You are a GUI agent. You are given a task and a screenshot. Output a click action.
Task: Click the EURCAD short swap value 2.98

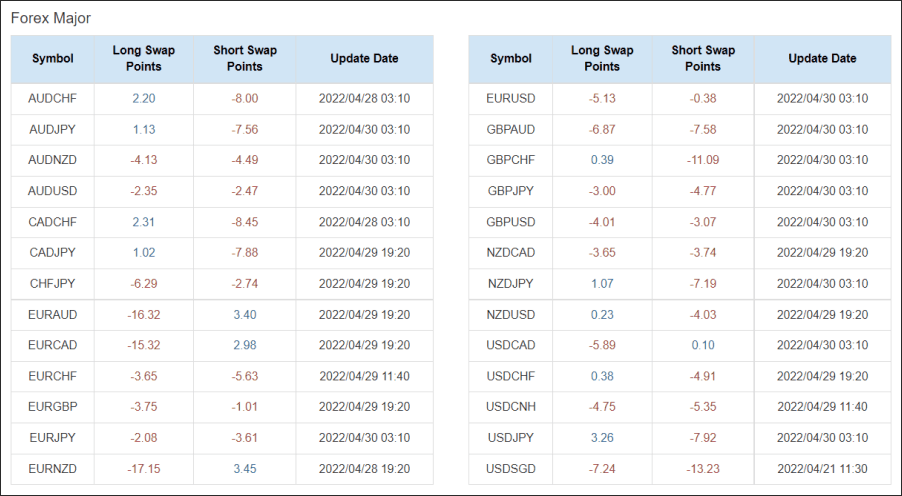244,345
